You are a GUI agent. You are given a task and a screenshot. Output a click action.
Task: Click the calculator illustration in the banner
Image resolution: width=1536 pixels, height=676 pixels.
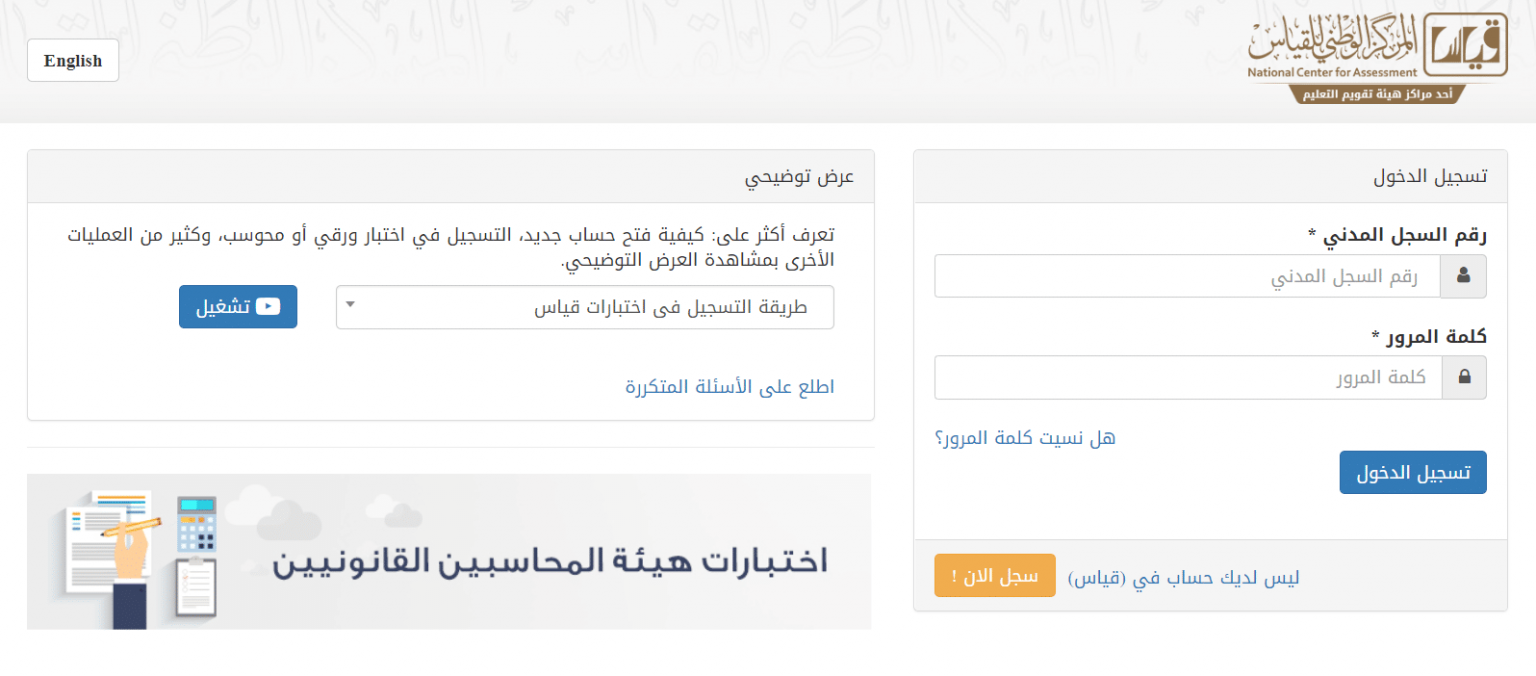click(x=197, y=524)
